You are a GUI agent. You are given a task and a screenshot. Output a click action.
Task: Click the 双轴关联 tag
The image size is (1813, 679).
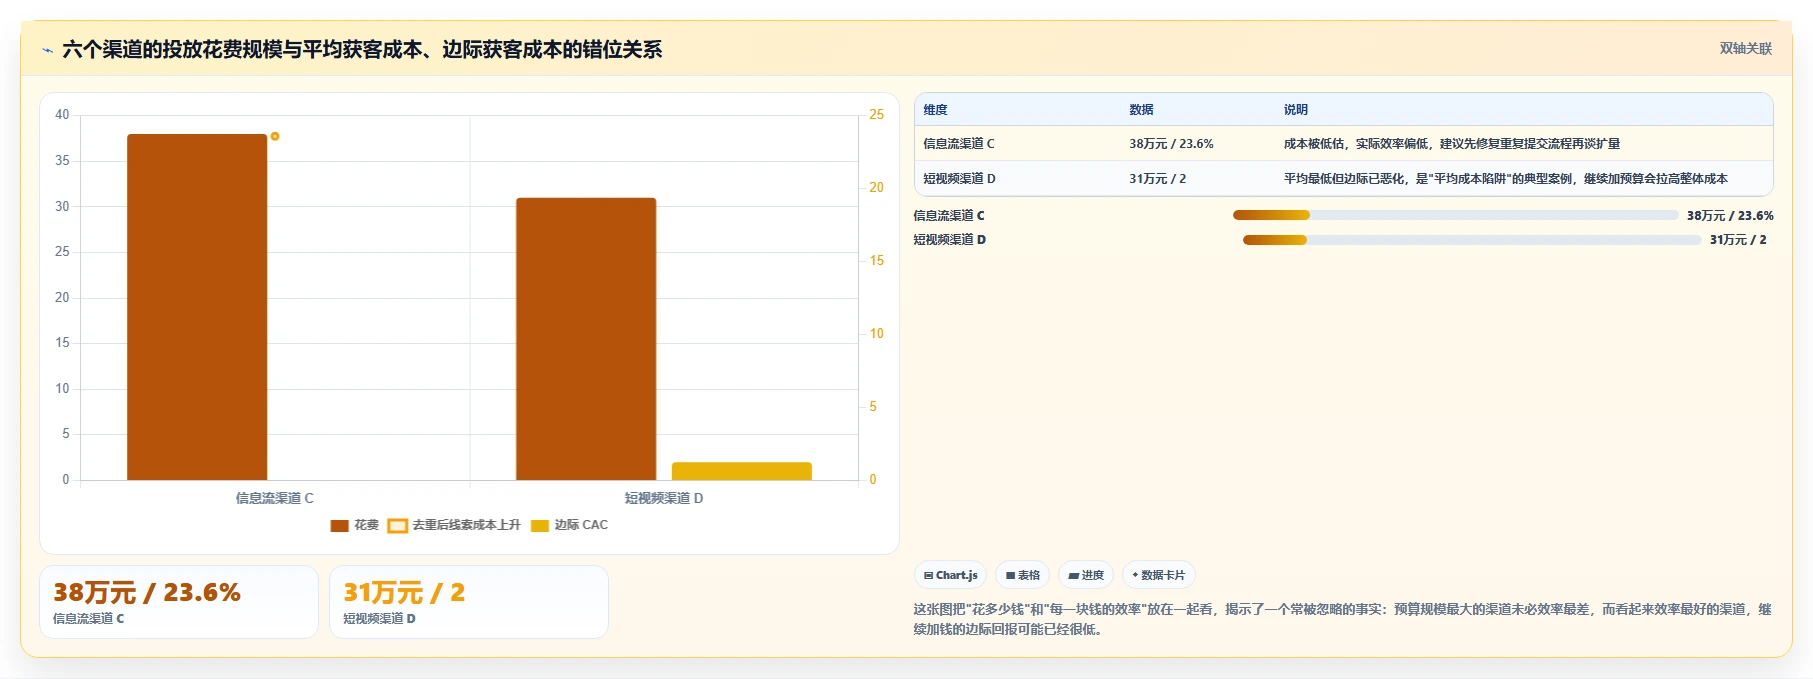[1745, 48]
